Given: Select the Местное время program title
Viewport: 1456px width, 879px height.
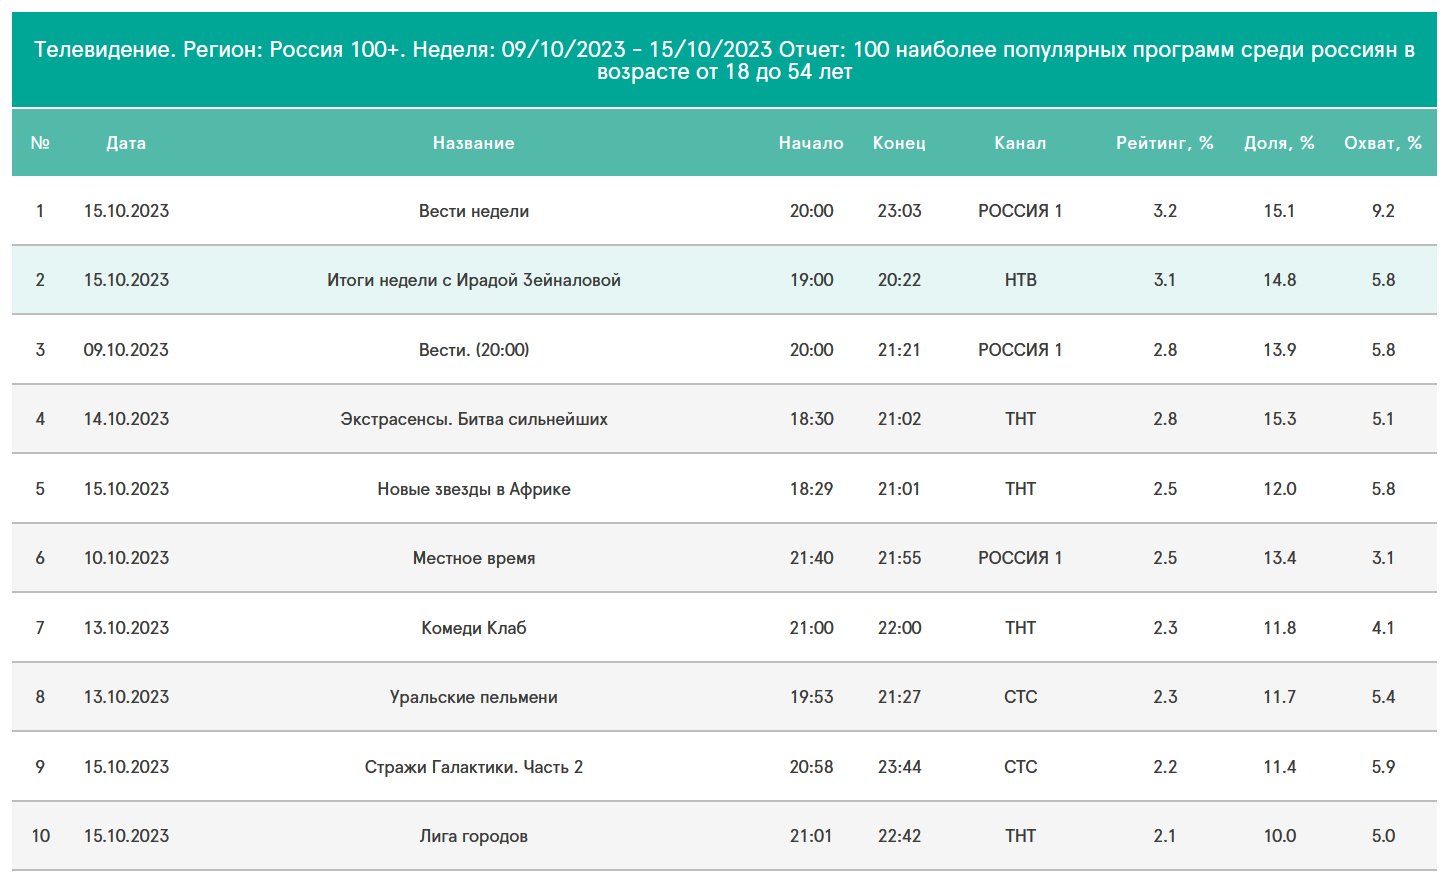Looking at the screenshot, I should (x=474, y=558).
